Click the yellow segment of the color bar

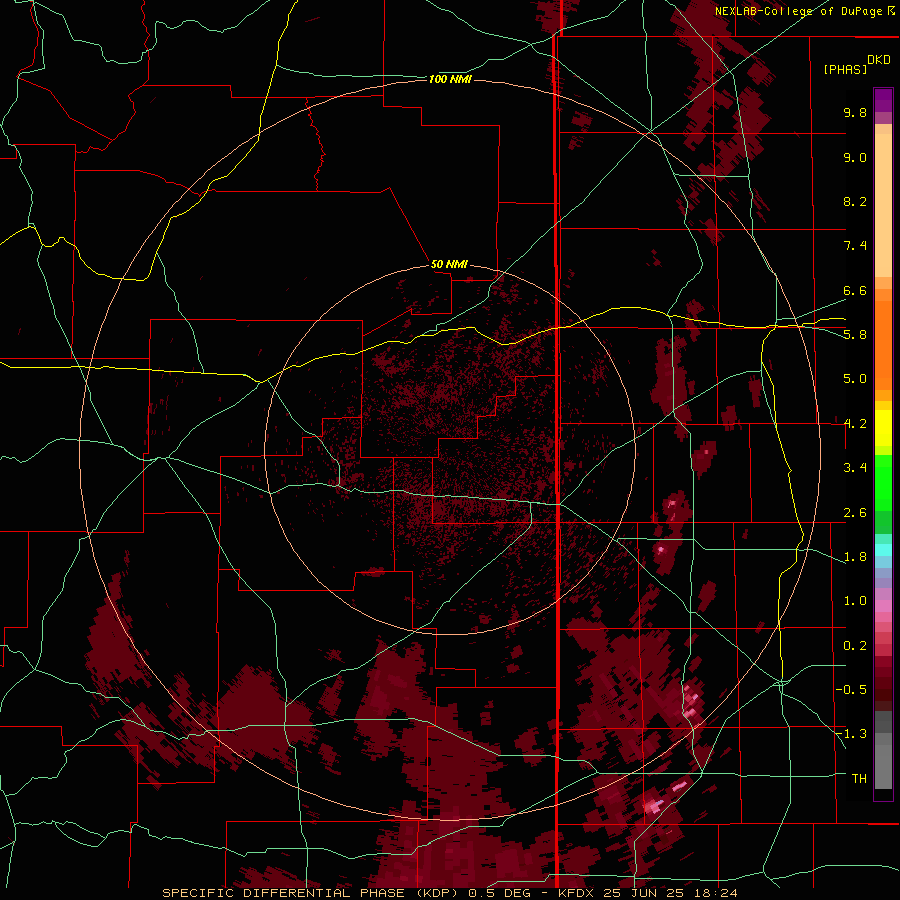coord(883,428)
